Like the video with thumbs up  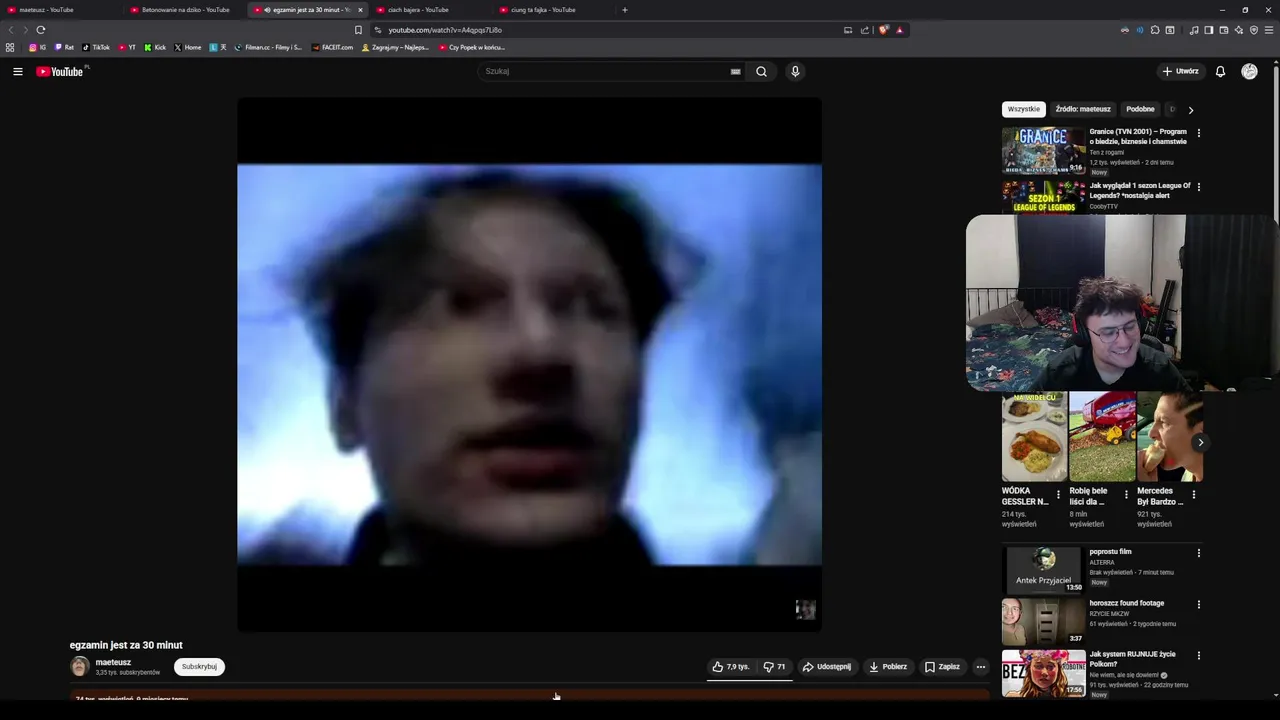(x=731, y=667)
